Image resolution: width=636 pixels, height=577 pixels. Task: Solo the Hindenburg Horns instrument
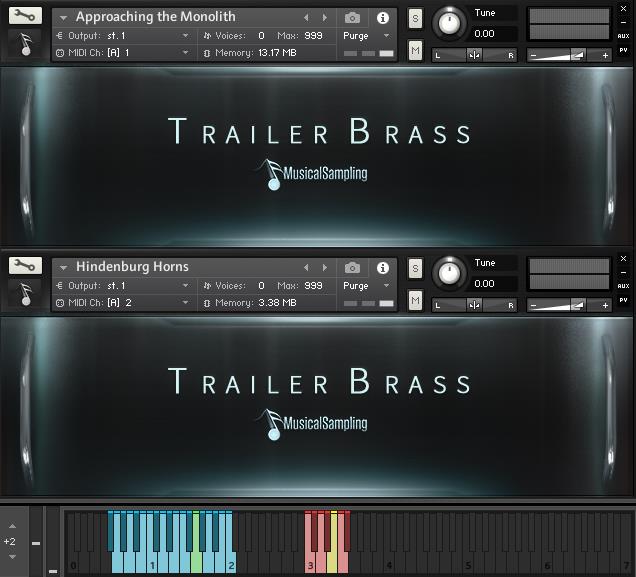click(x=415, y=268)
